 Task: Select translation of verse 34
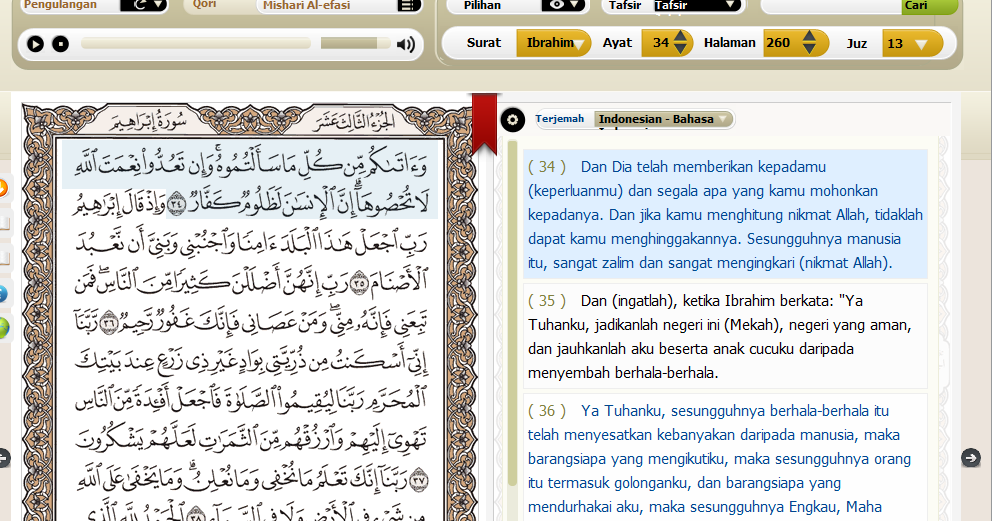pos(725,214)
